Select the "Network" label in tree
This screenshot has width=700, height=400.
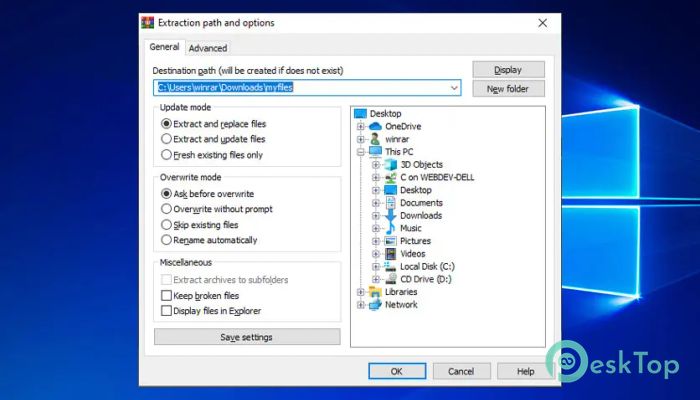point(401,305)
